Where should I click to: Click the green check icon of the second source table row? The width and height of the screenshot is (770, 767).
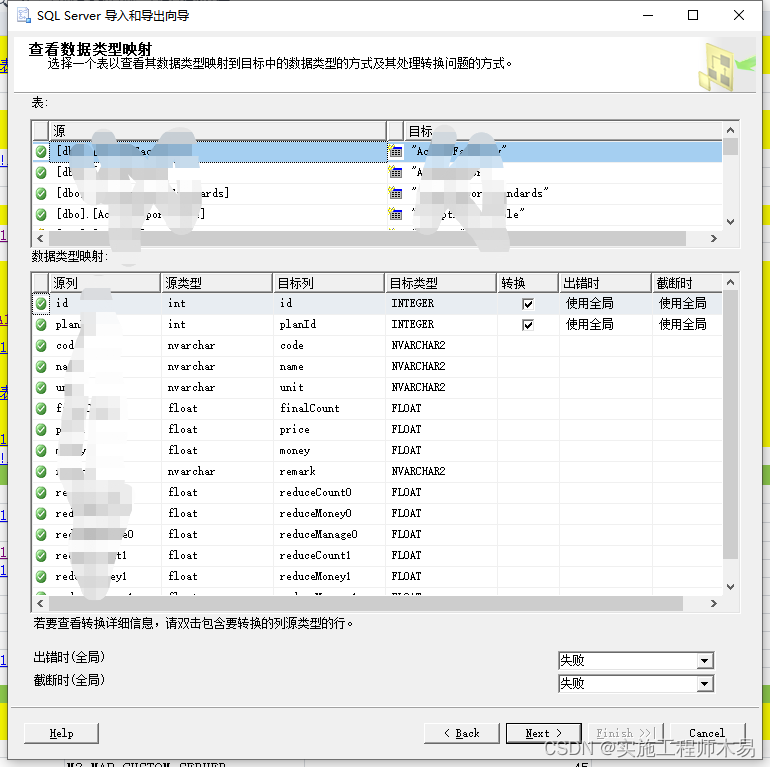click(x=41, y=172)
